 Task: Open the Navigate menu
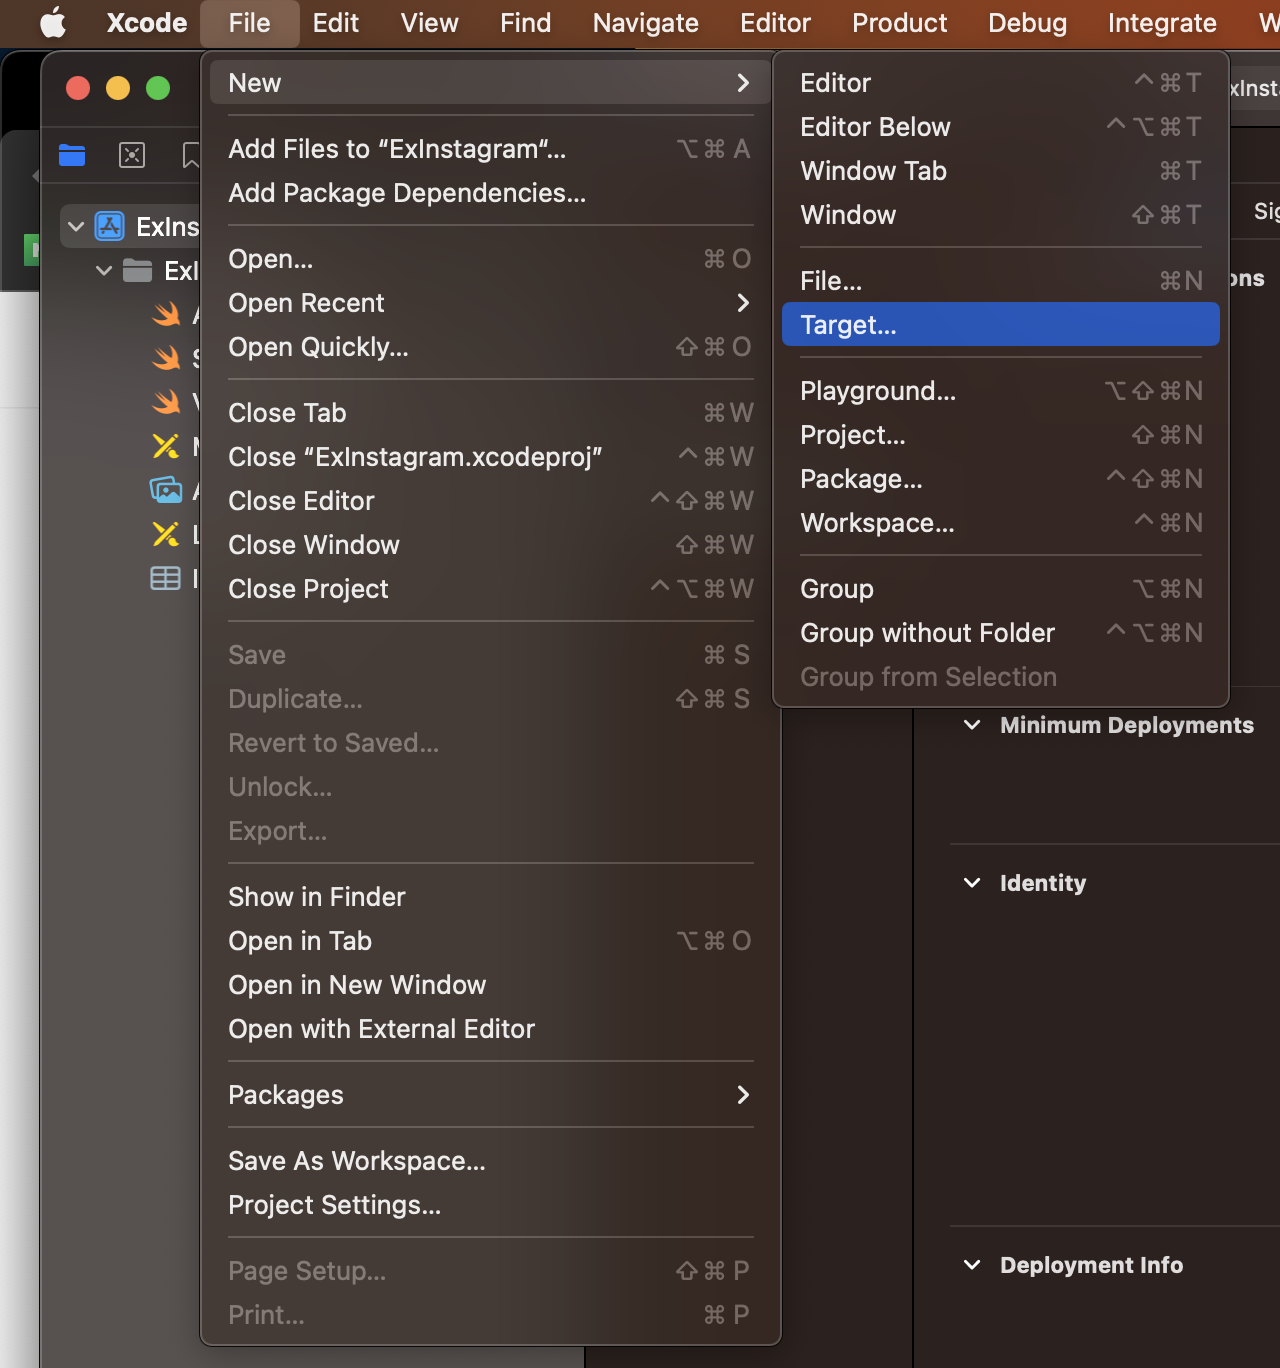(645, 22)
